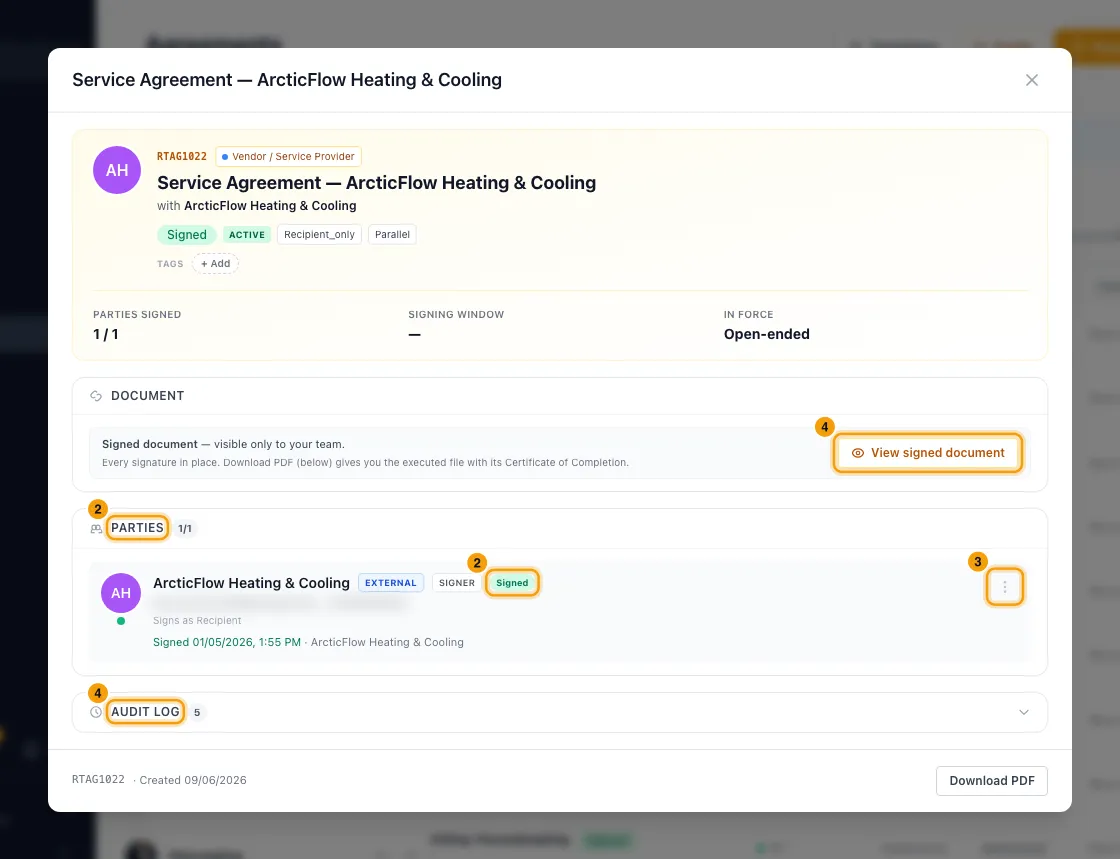Click the DOCUMENT section heading

tap(147, 396)
